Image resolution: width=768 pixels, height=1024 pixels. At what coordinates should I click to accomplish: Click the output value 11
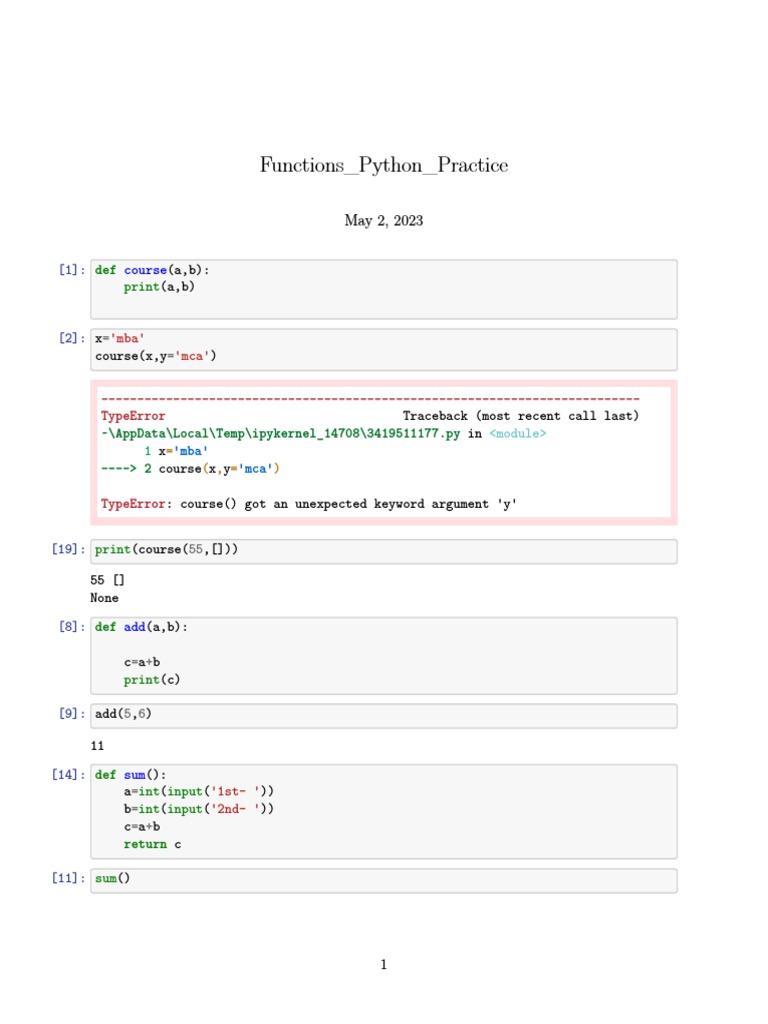pyautogui.click(x=97, y=746)
